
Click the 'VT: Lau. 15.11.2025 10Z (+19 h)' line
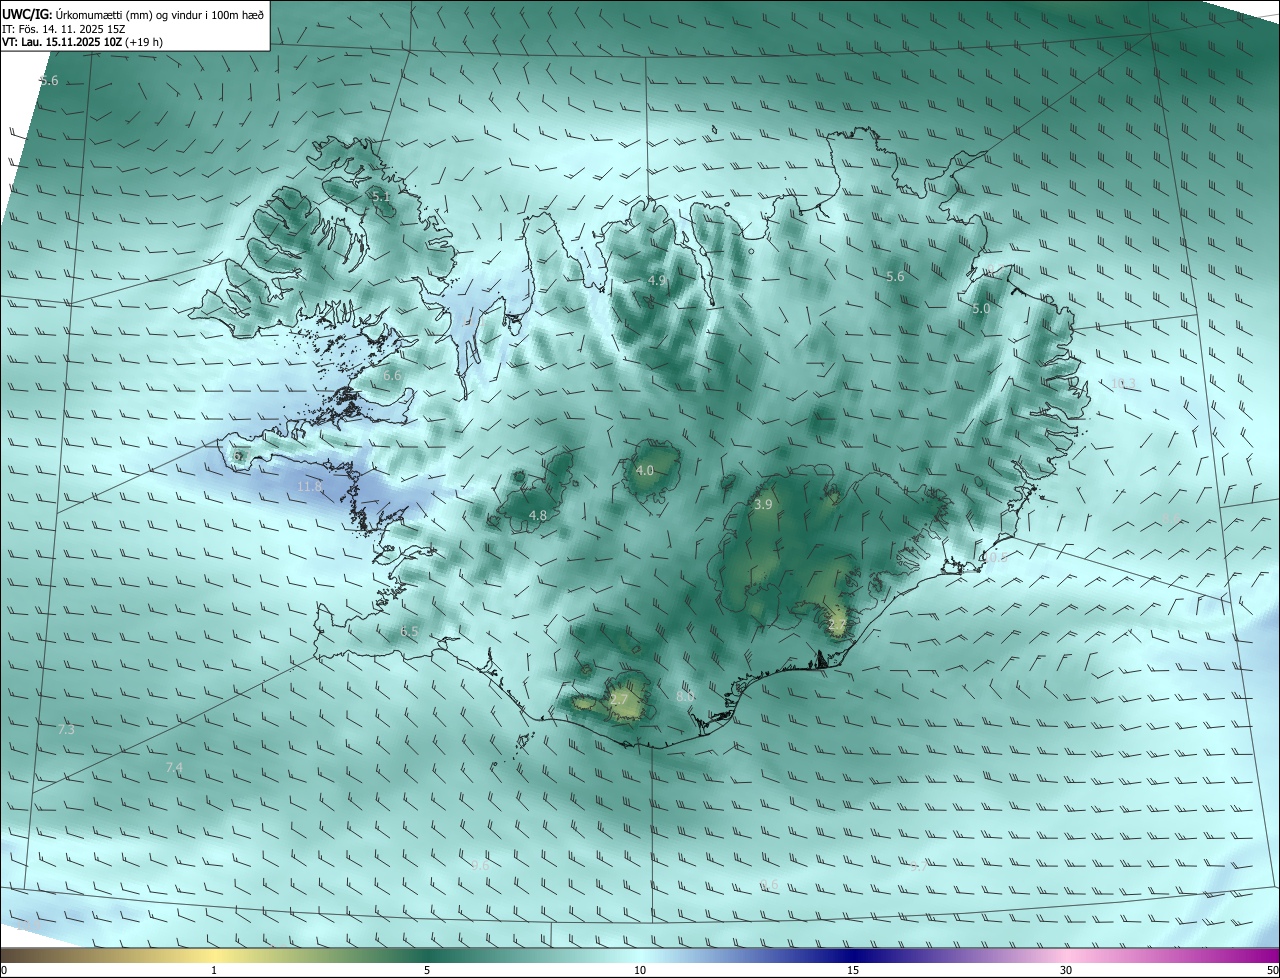(x=82, y=42)
